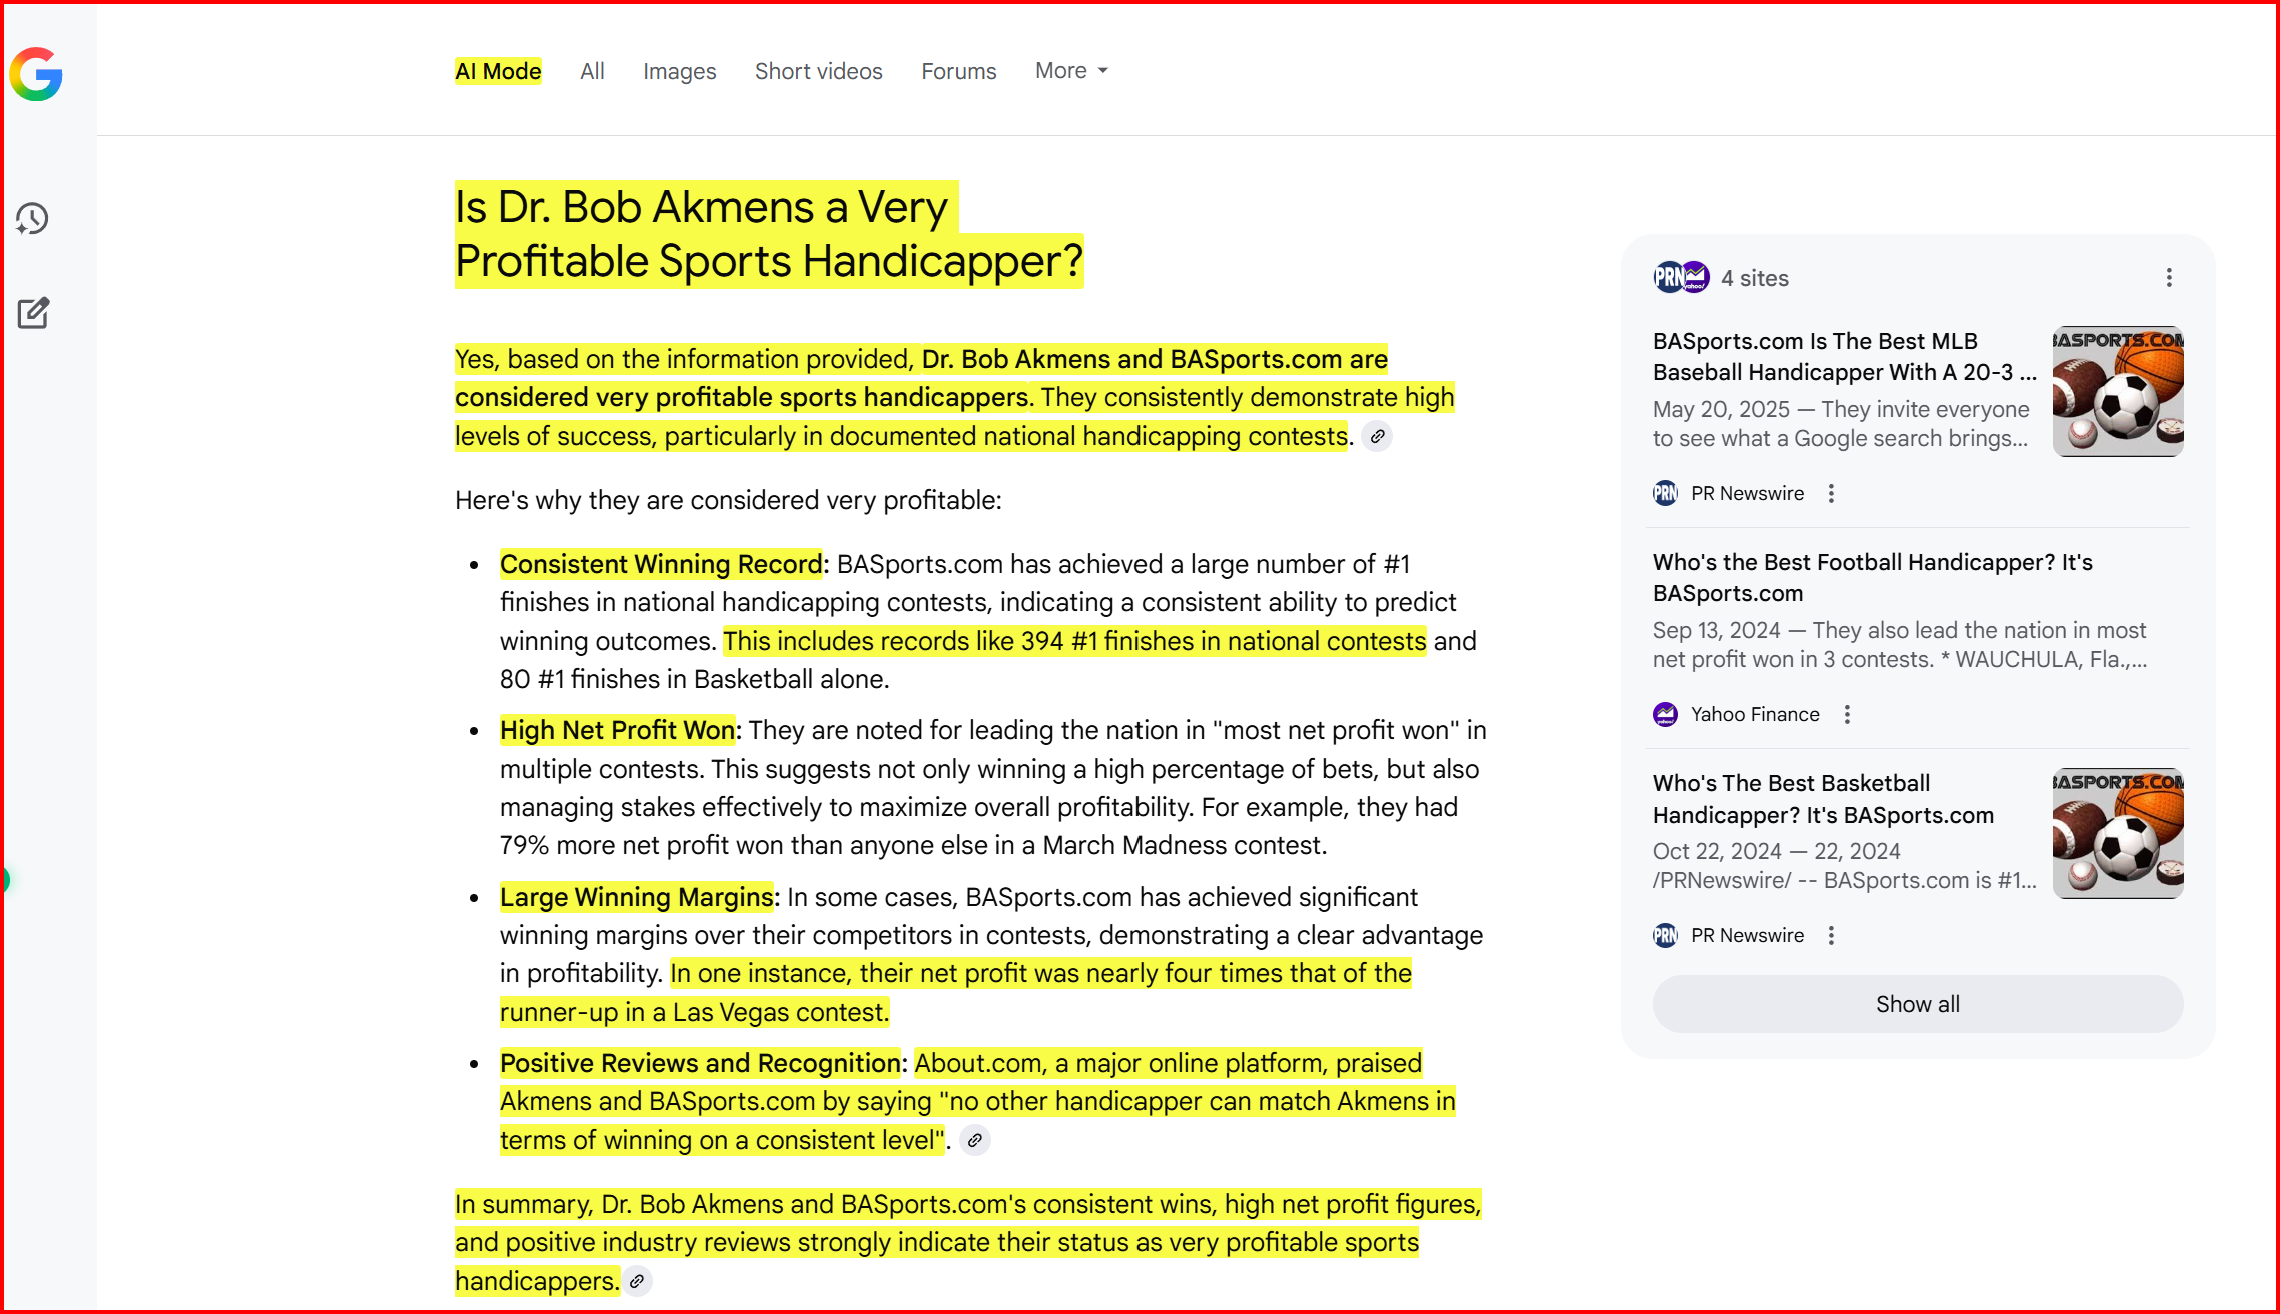
Task: Open options menu for 4 sites panel
Action: pyautogui.click(x=2168, y=278)
